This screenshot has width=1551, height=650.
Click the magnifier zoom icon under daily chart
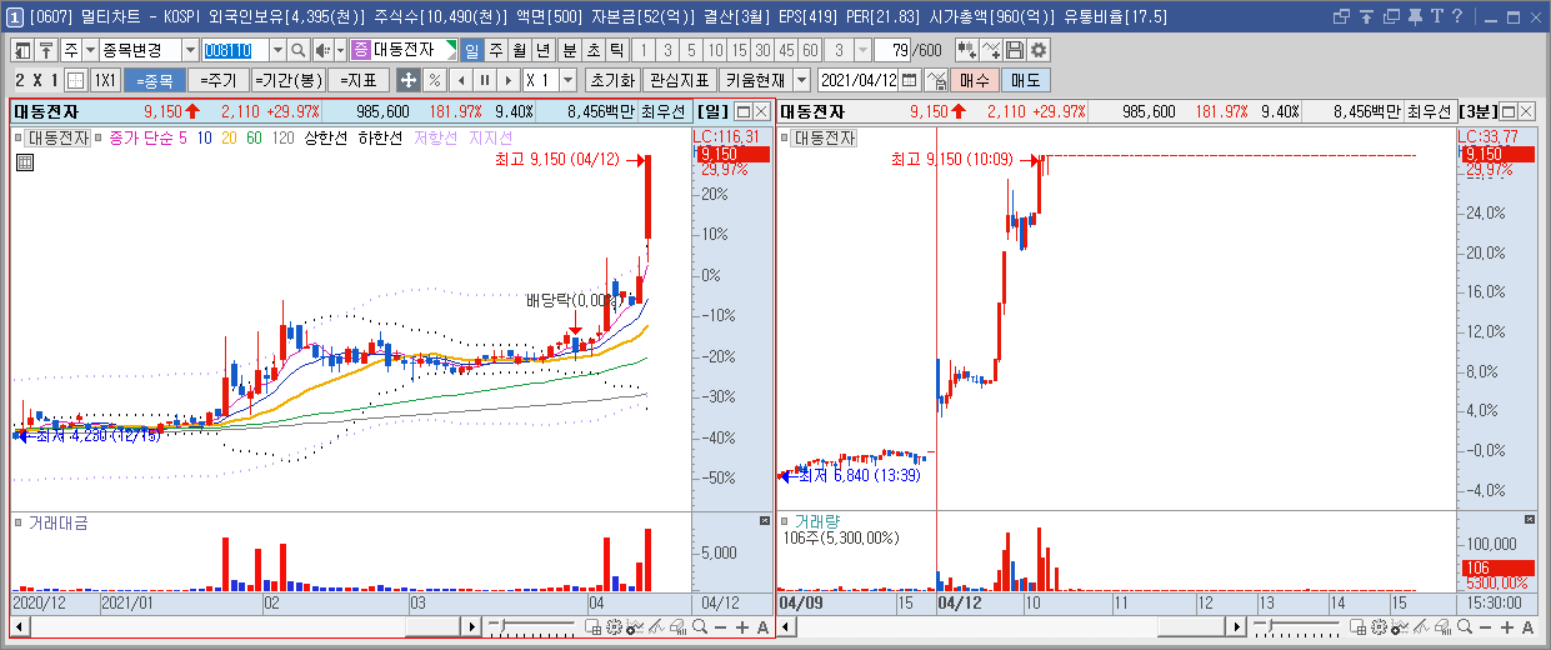(699, 627)
